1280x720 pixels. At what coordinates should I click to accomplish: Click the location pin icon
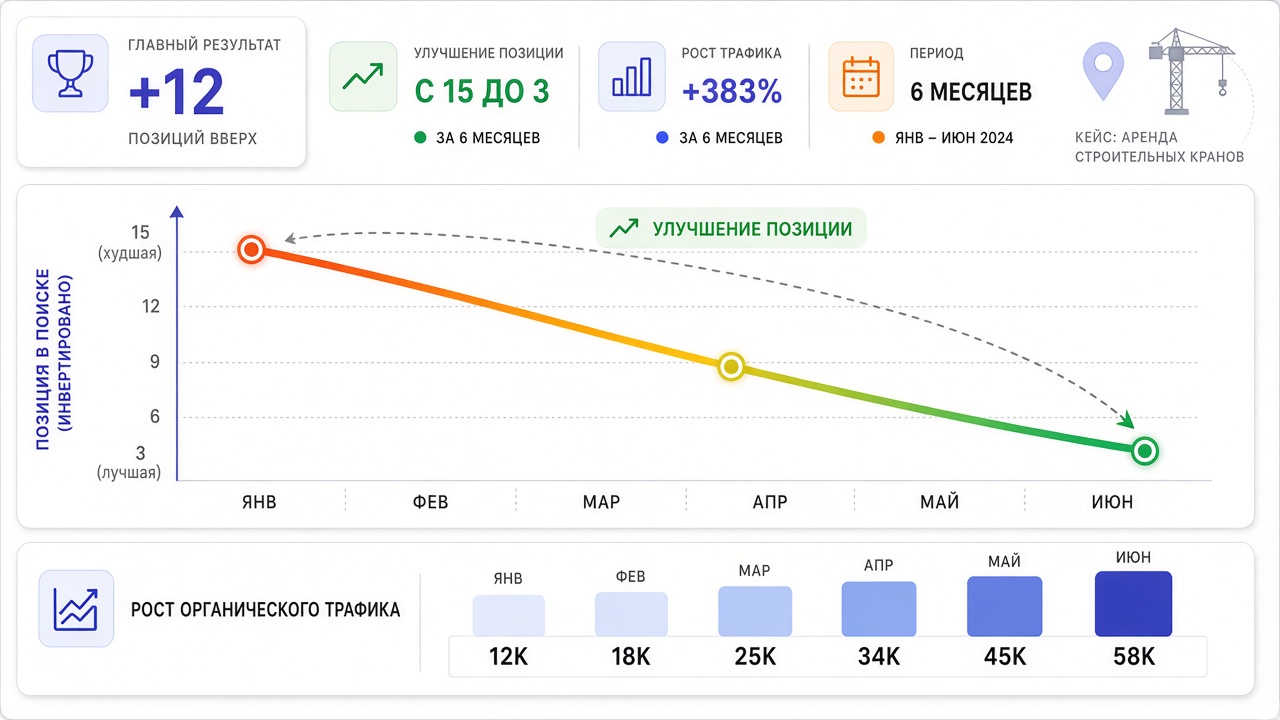pyautogui.click(x=1103, y=74)
